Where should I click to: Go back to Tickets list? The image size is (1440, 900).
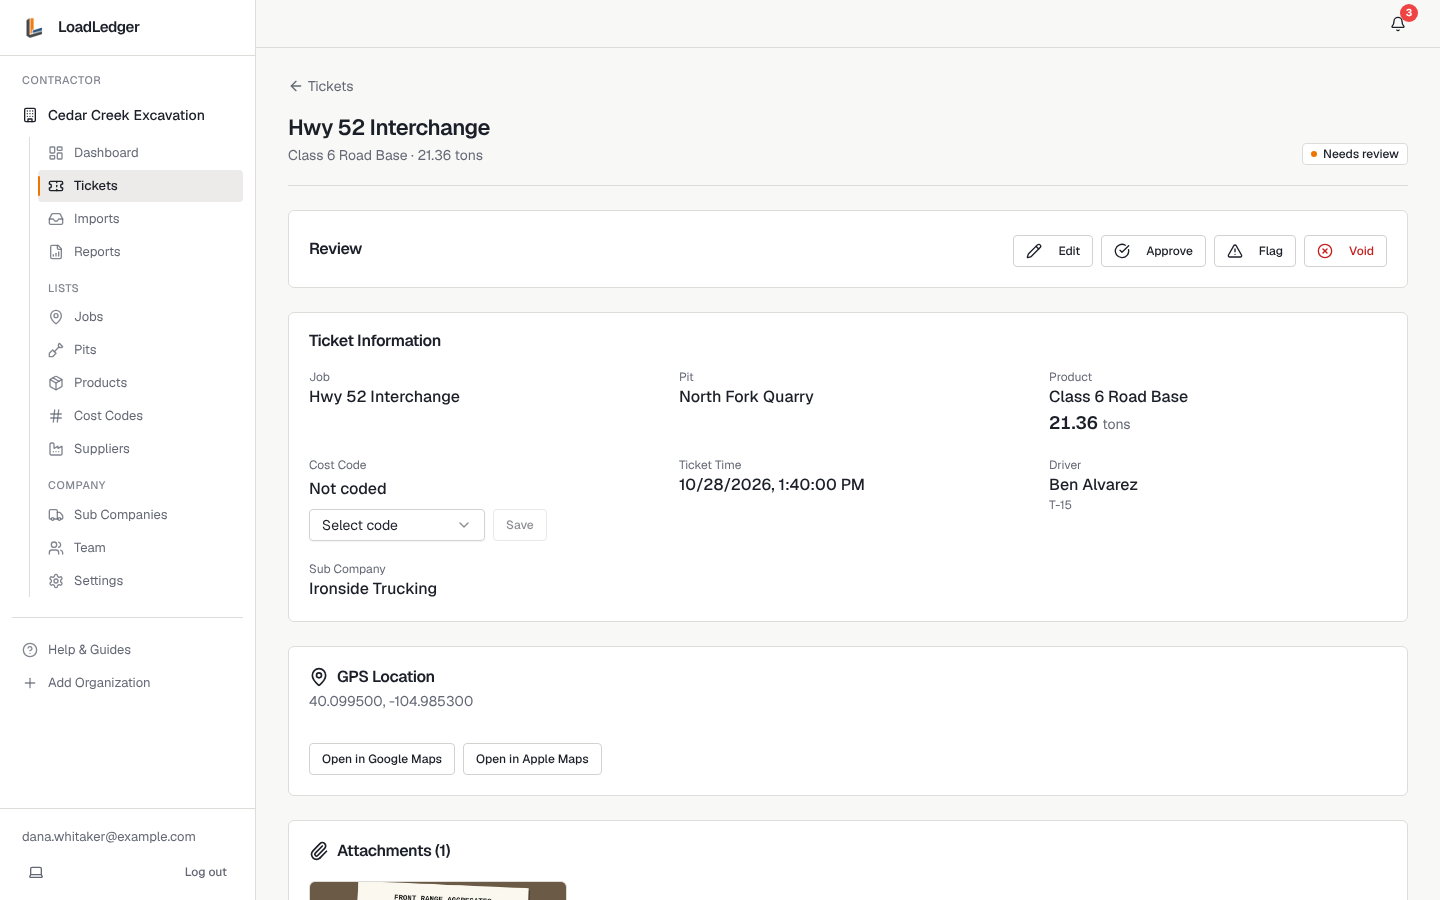point(321,86)
